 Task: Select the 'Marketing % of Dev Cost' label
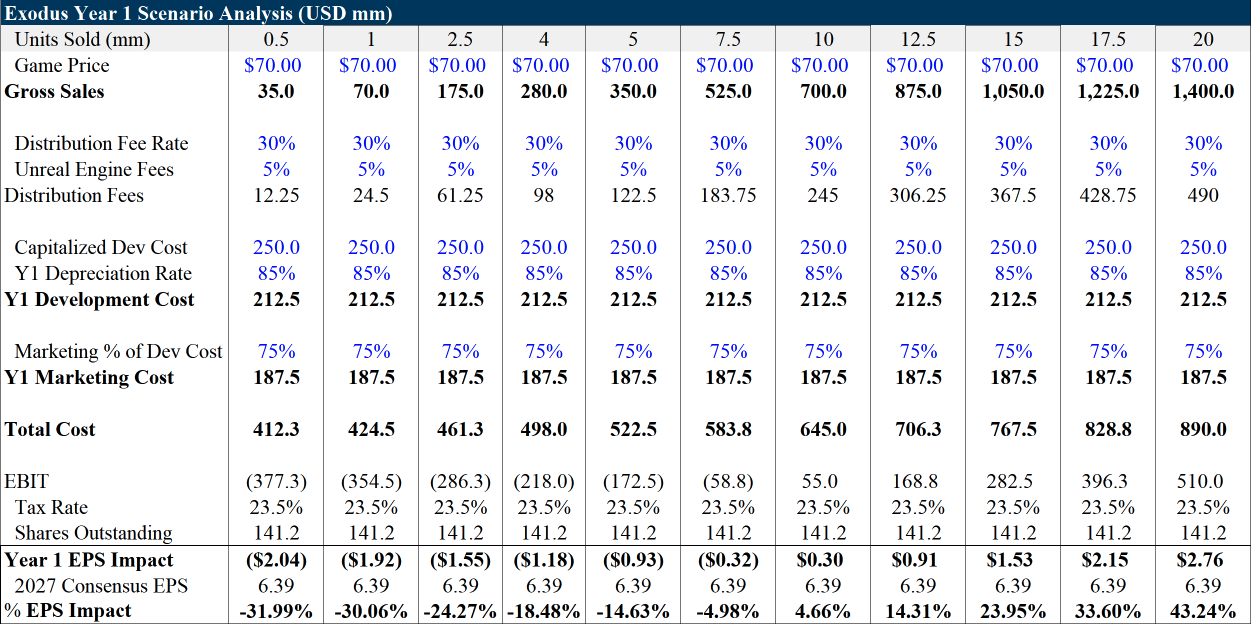[118, 351]
